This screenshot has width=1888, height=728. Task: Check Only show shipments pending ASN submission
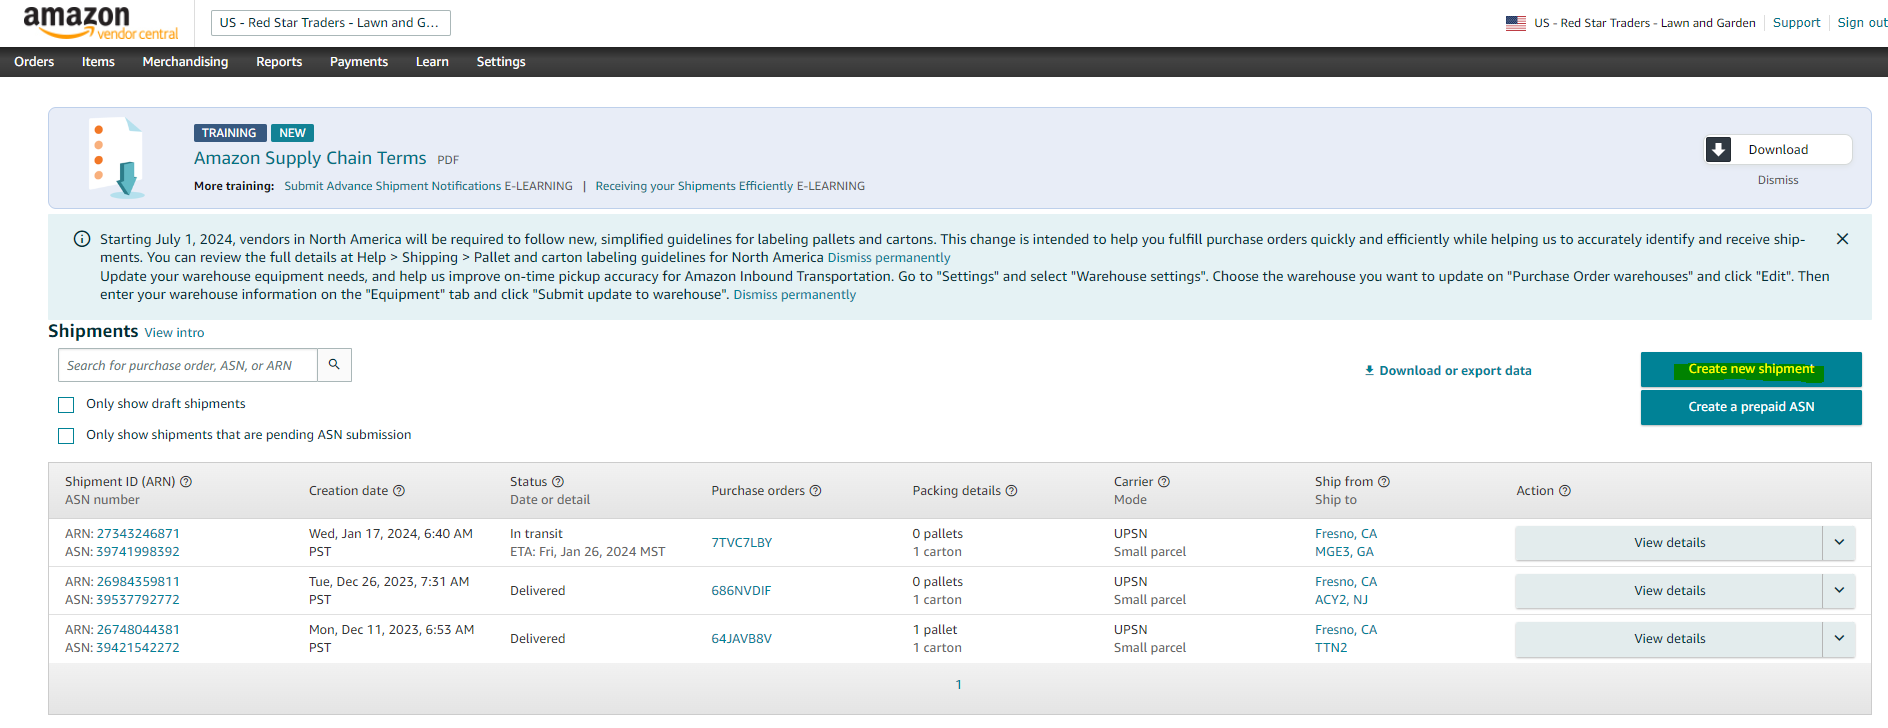tap(66, 436)
